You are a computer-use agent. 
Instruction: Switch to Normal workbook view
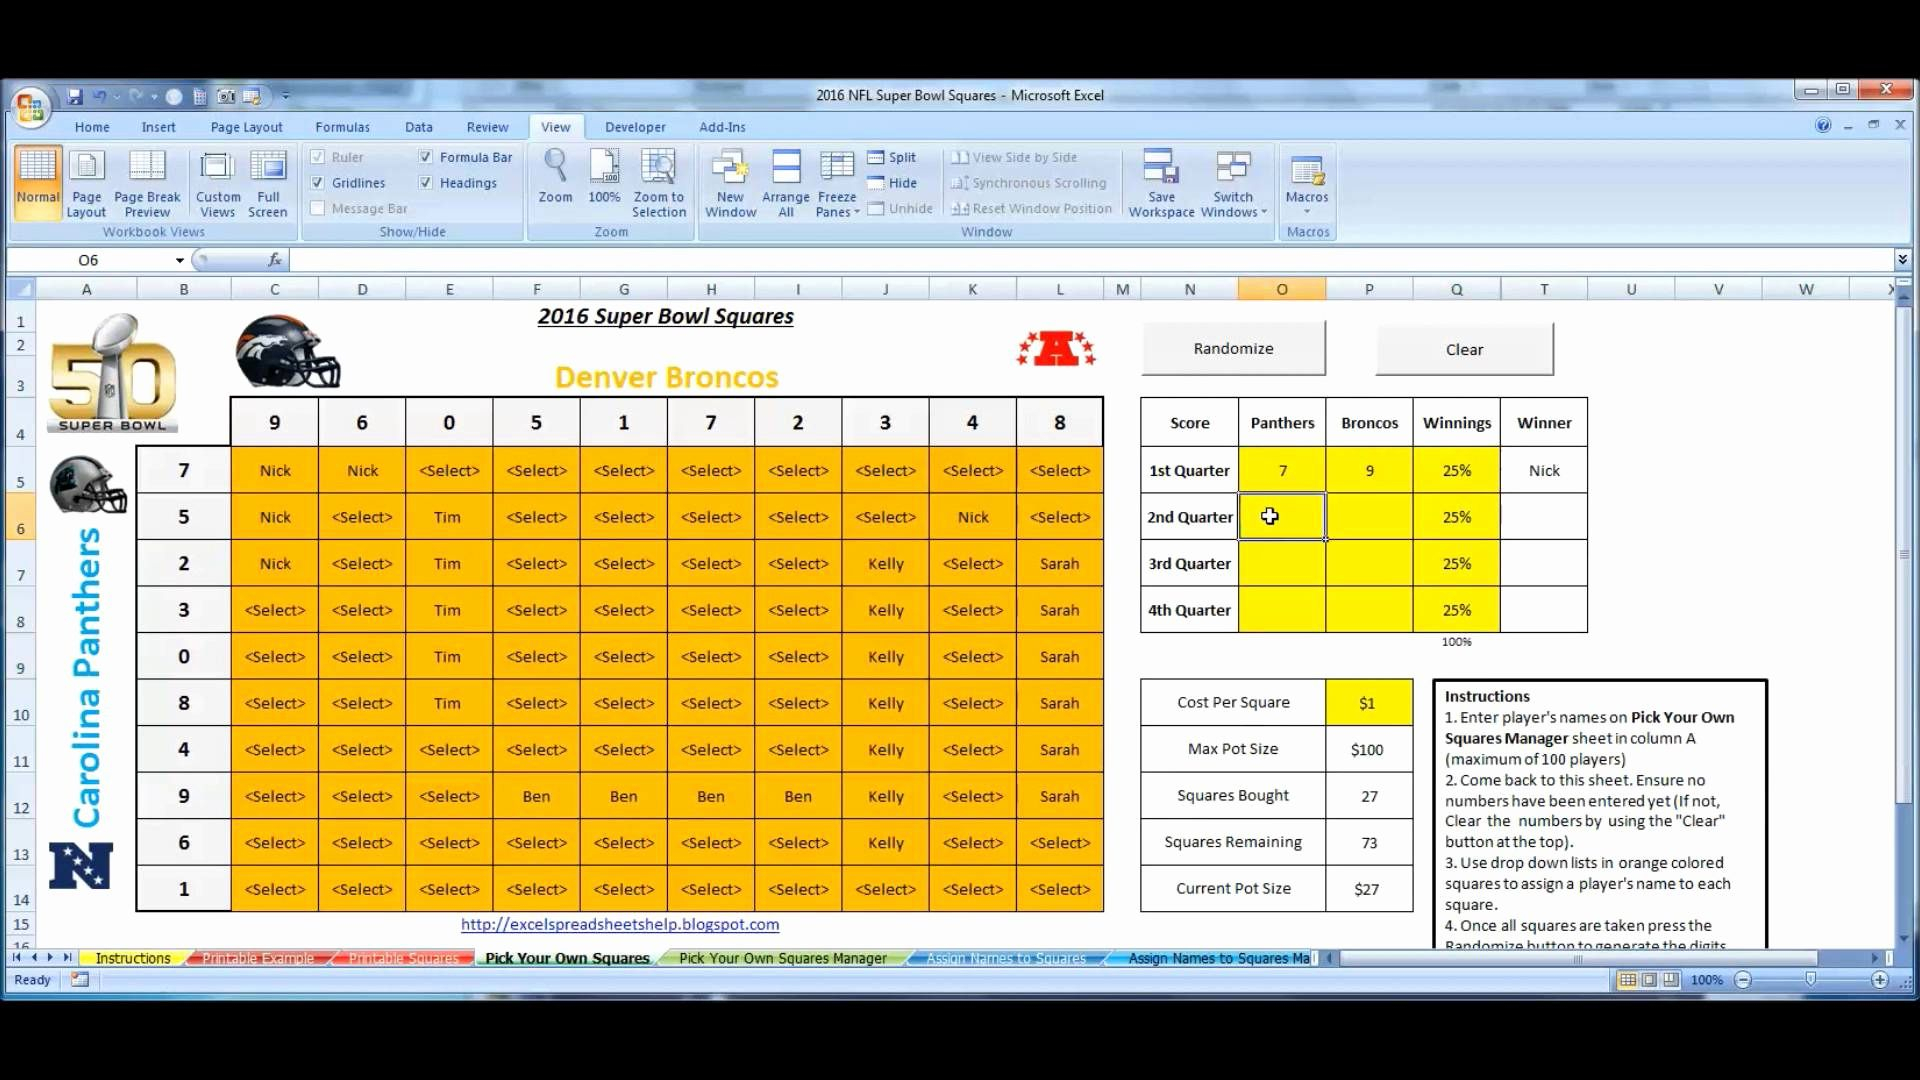point(37,182)
